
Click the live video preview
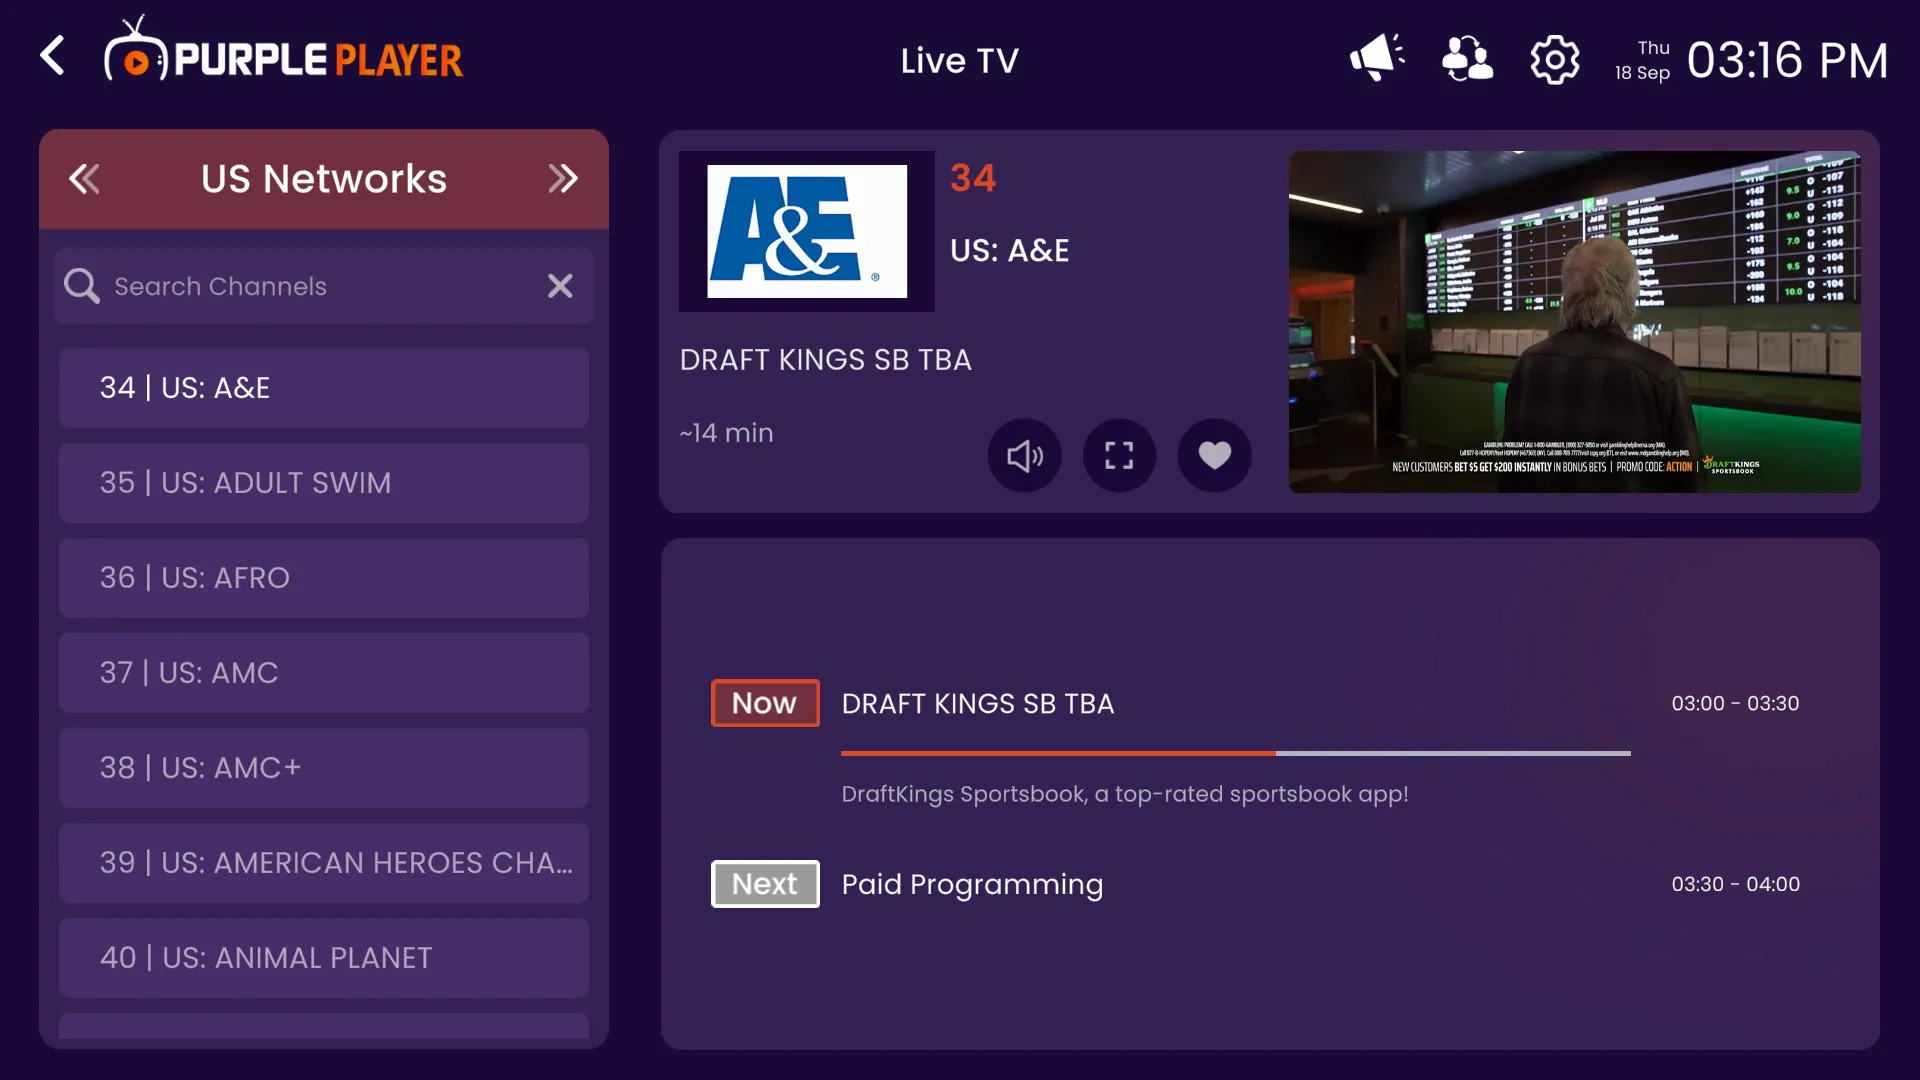(x=1575, y=322)
